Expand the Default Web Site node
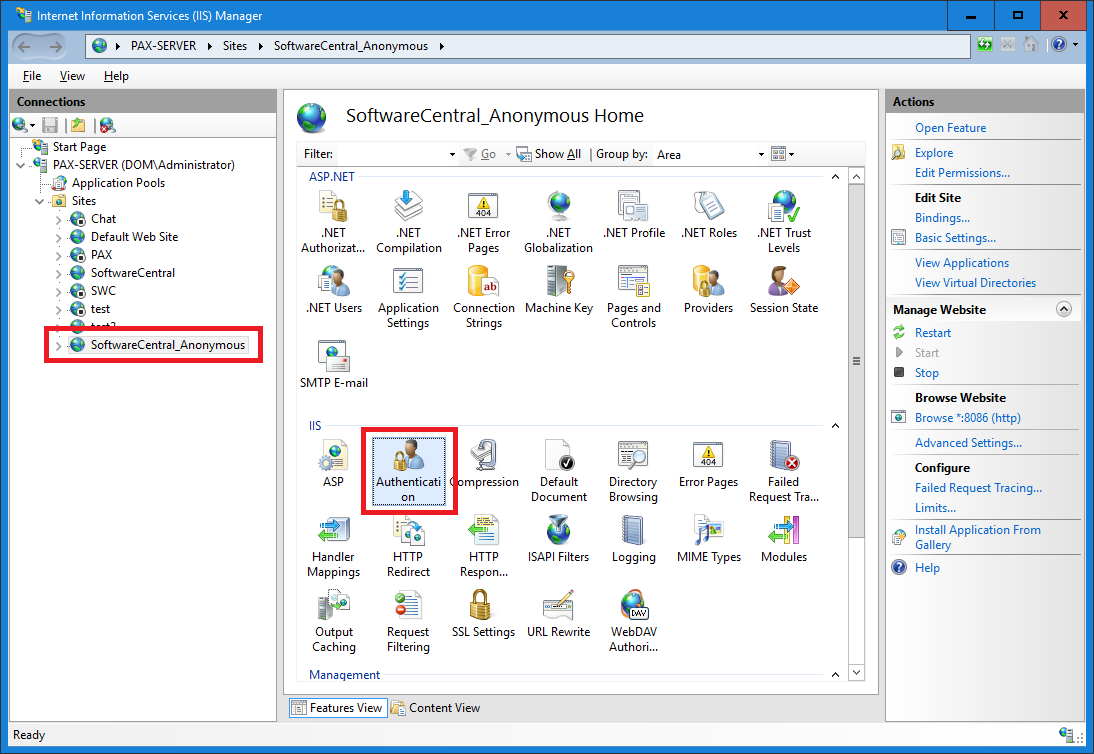Viewport: 1094px width, 754px height. [x=59, y=237]
